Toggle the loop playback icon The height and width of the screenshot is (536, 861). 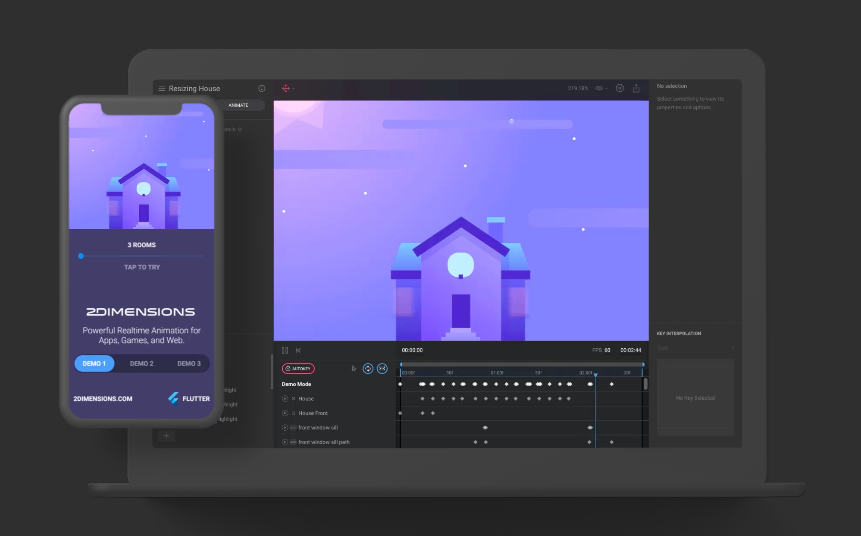click(x=368, y=368)
